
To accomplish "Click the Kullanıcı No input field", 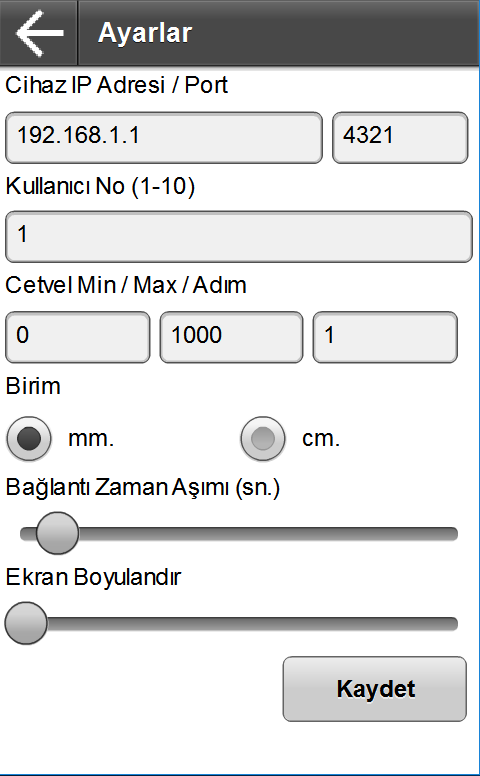I will (x=239, y=237).
